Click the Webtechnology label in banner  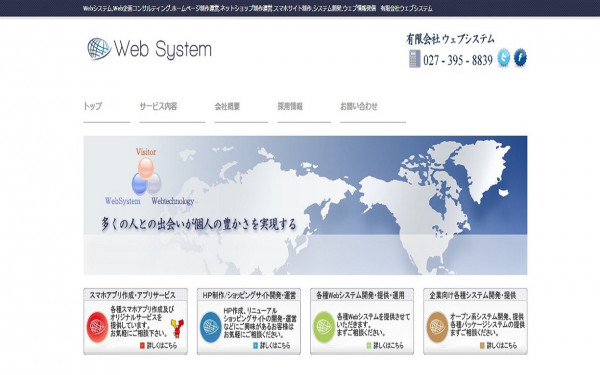(x=173, y=201)
